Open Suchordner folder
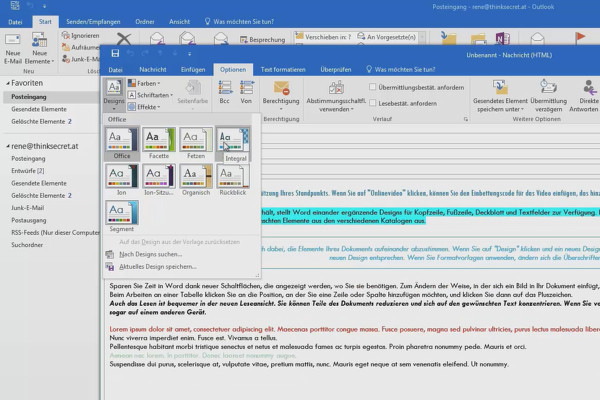 coord(27,245)
